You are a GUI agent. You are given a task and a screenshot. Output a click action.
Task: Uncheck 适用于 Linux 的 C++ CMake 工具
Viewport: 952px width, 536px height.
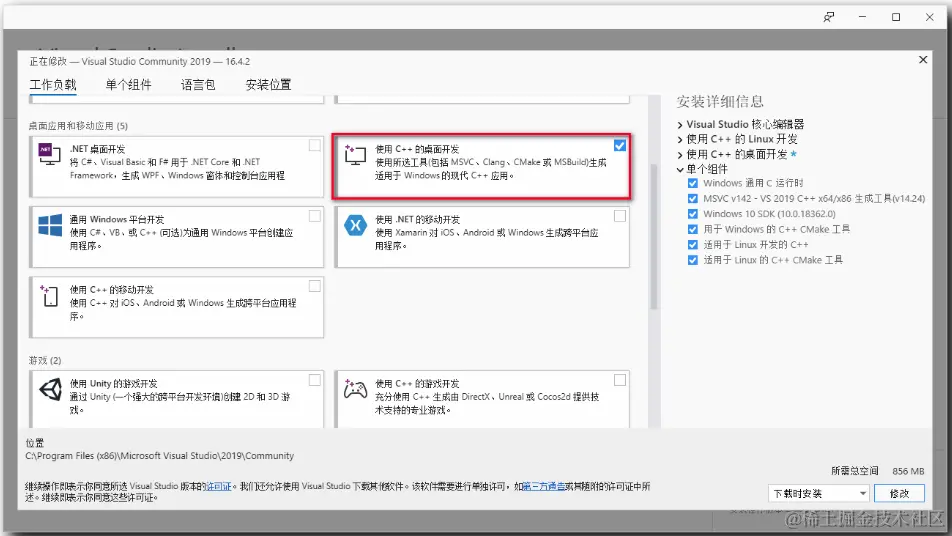693,260
